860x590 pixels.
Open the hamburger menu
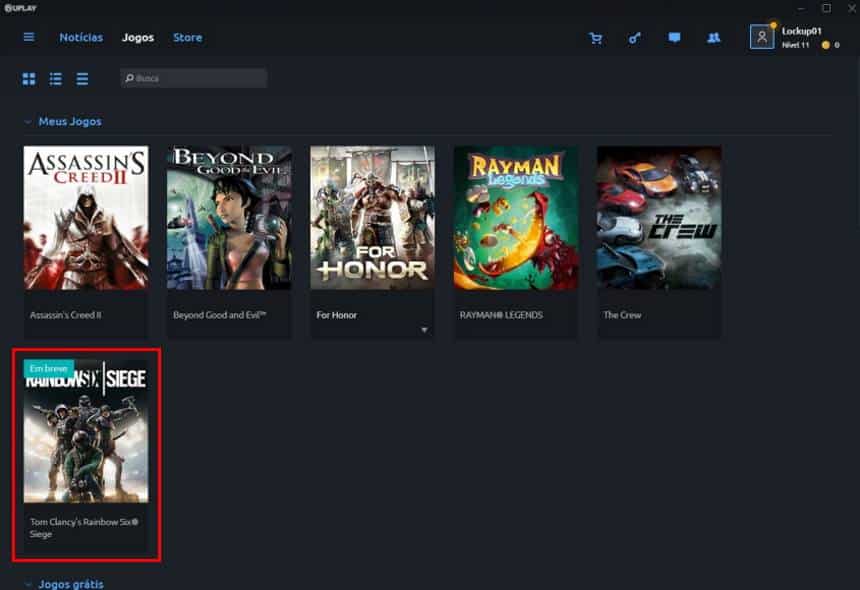pos(29,37)
